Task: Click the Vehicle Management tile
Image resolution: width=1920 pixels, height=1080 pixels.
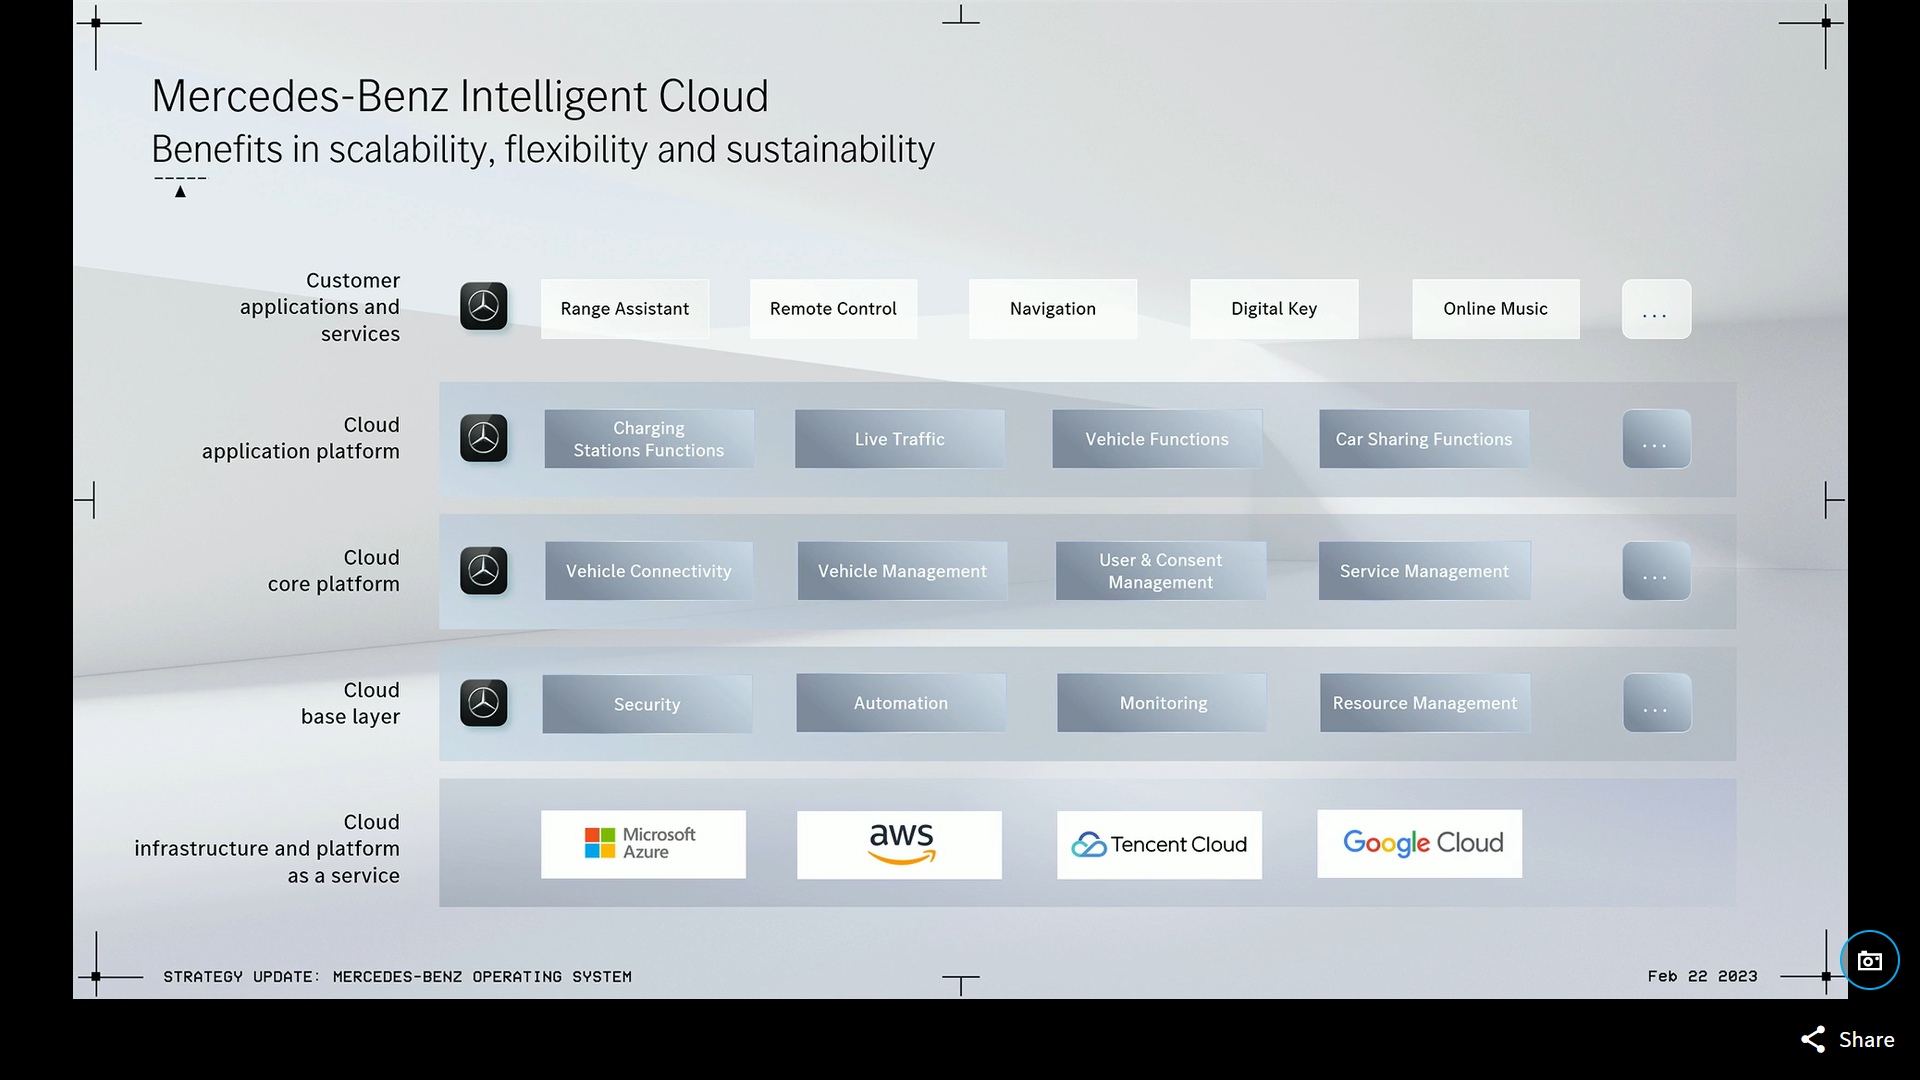Action: [x=902, y=571]
